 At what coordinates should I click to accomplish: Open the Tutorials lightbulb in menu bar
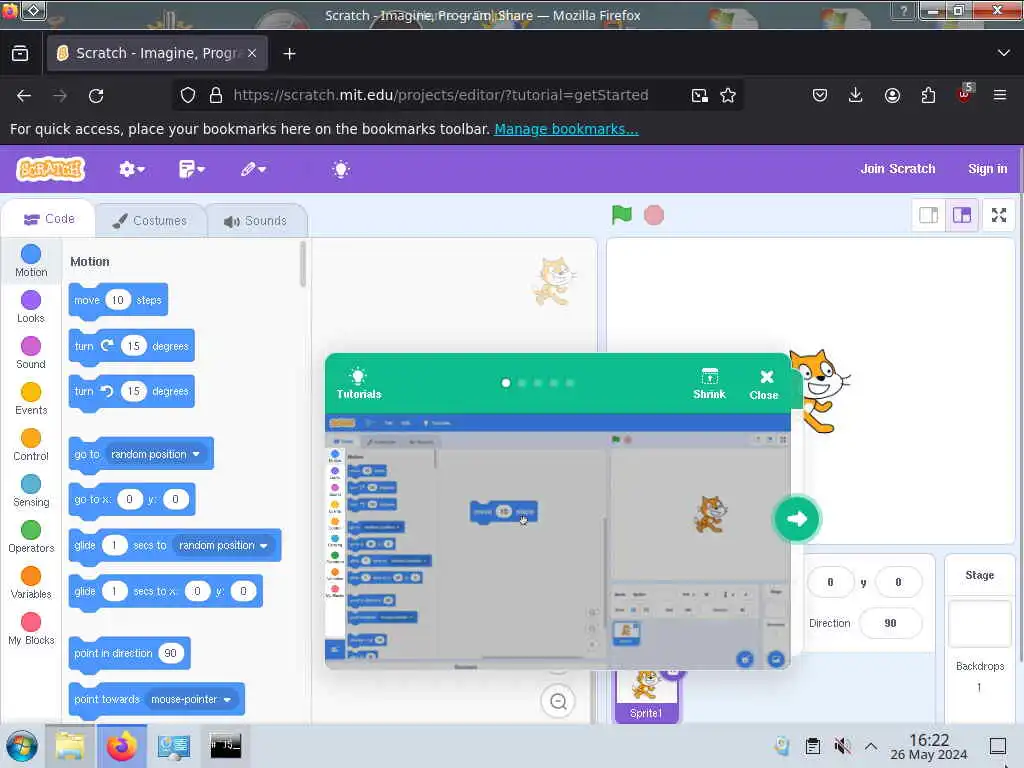click(340, 169)
